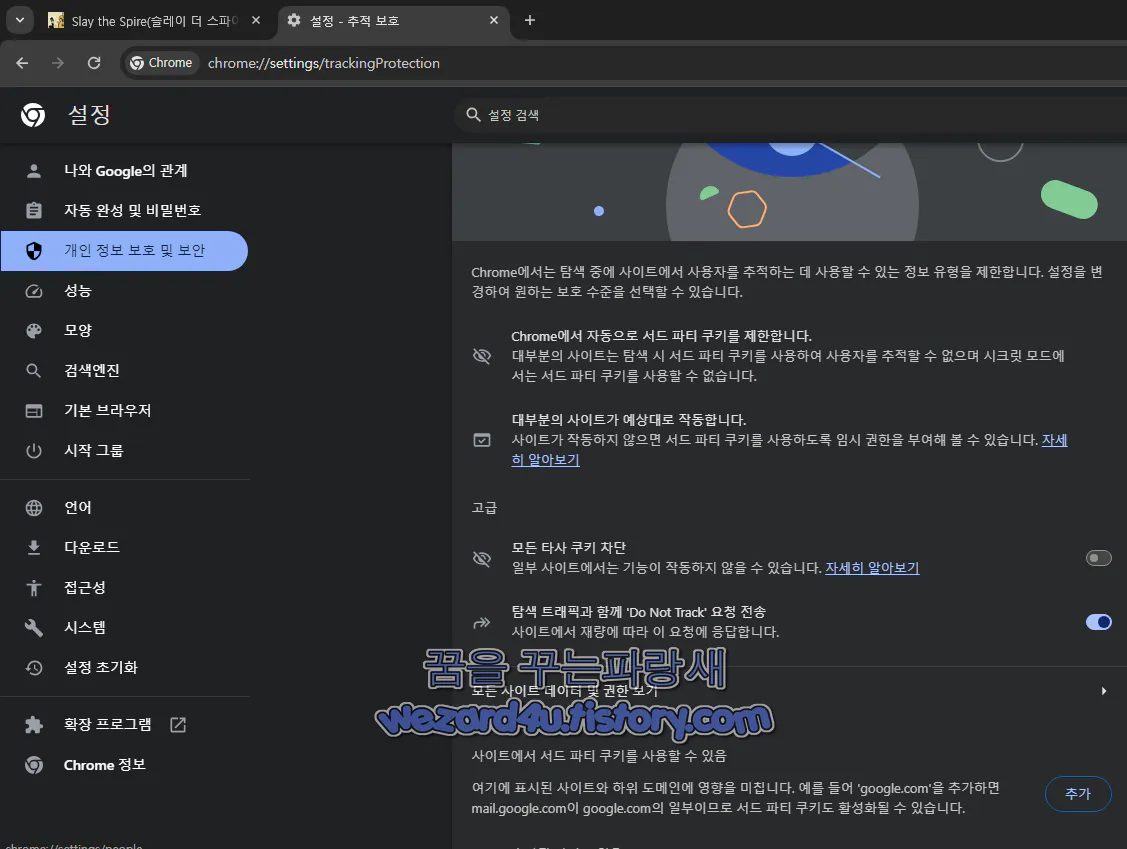Disable the Do Not Track request toggle
Screen dimensions: 1127x849
(1098, 622)
